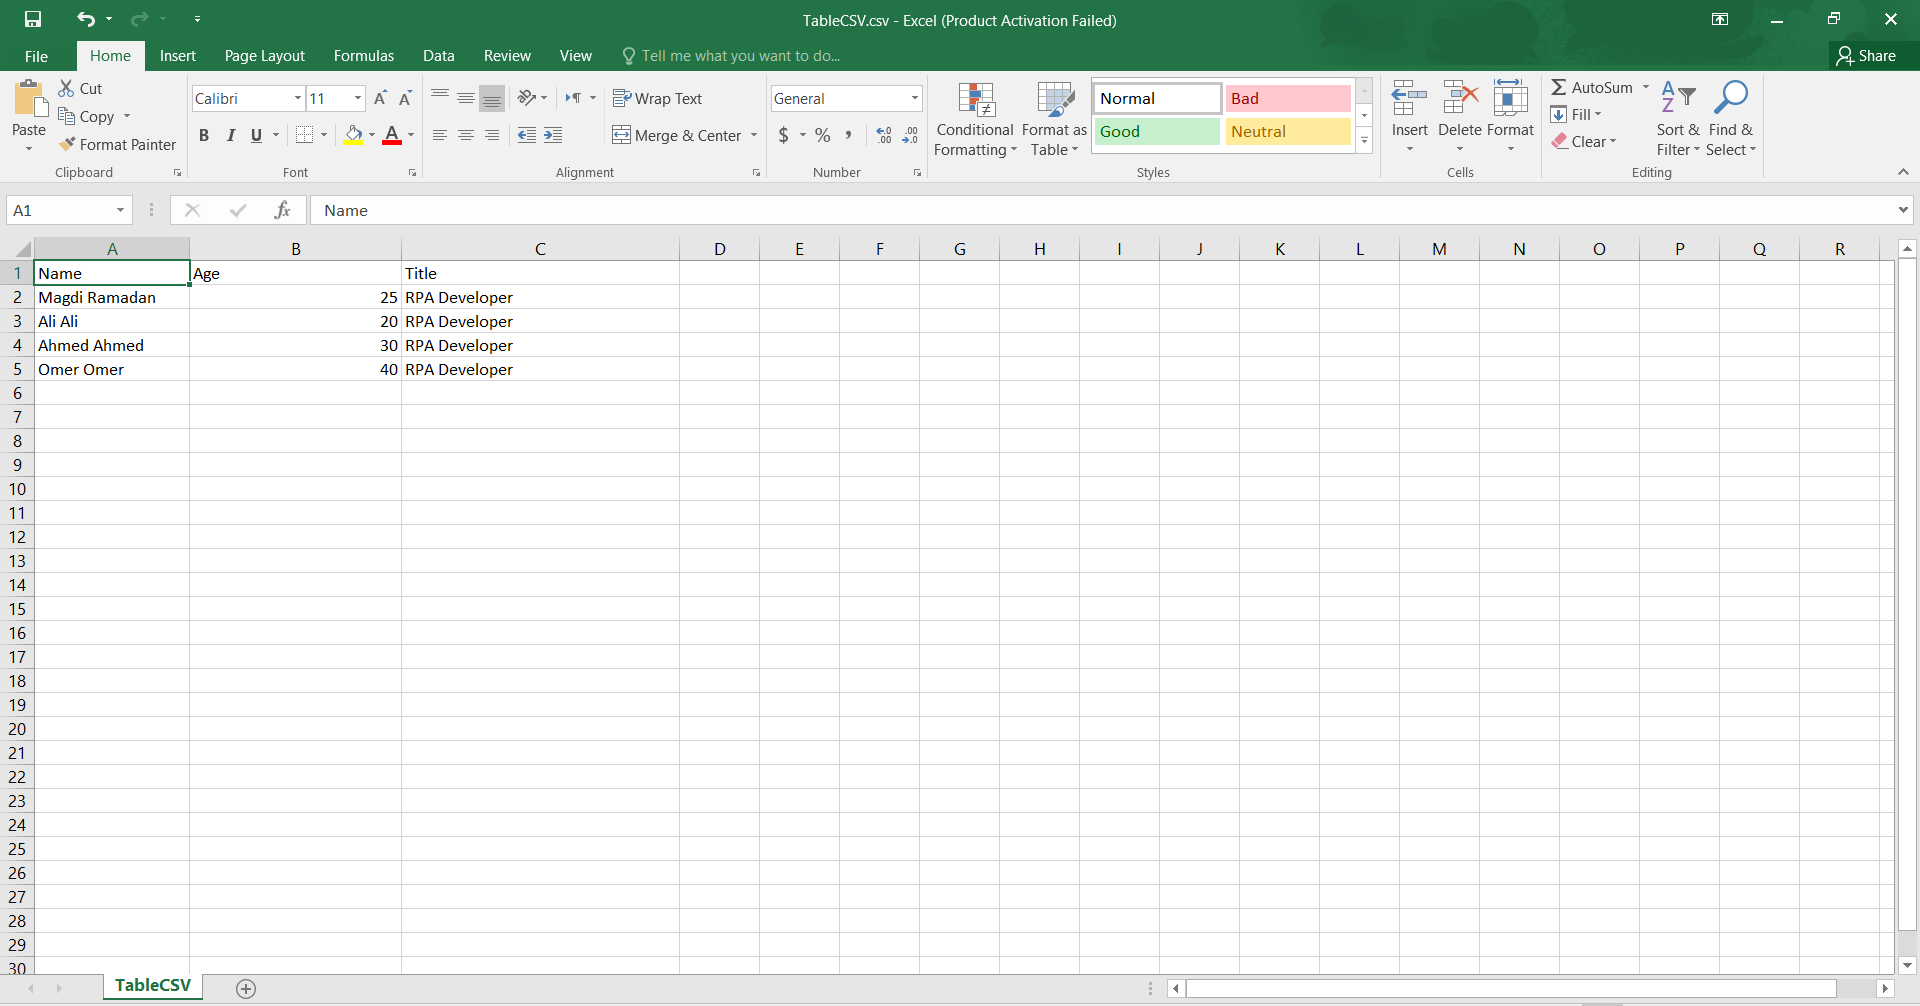Toggle Bold formatting
1920x1006 pixels.
point(204,135)
